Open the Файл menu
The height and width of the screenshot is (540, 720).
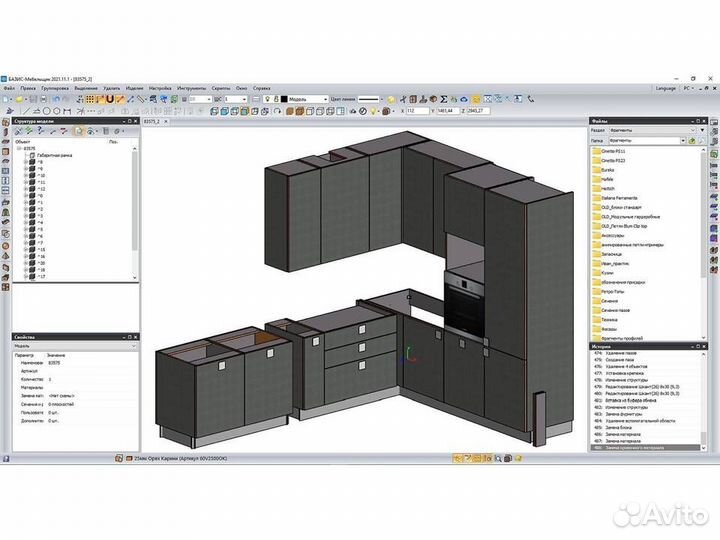pos(9,88)
